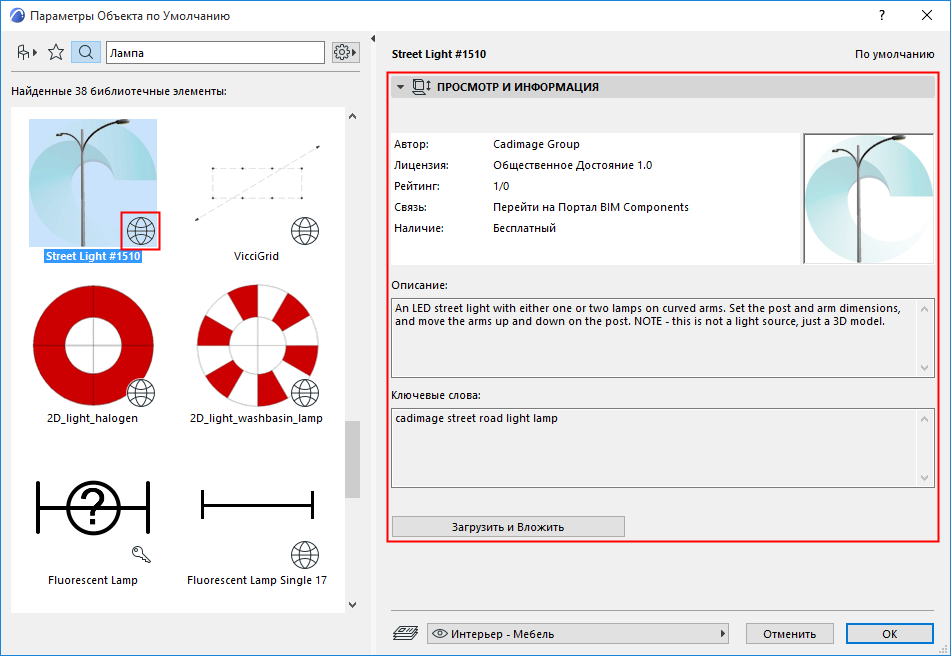
Task: Toggle the eye icon in layer selector
Action: tap(440, 634)
